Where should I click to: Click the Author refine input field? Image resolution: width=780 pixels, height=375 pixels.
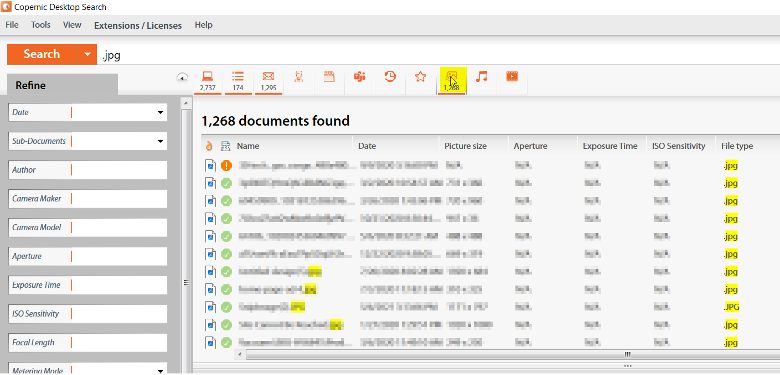(119, 170)
